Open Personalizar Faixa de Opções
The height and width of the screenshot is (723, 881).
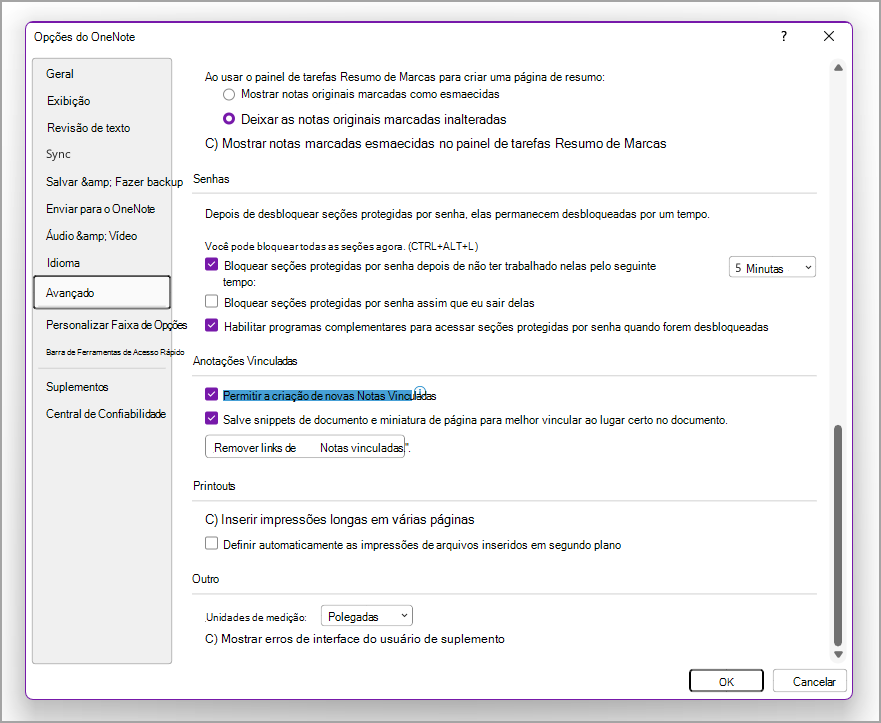[x=116, y=325]
